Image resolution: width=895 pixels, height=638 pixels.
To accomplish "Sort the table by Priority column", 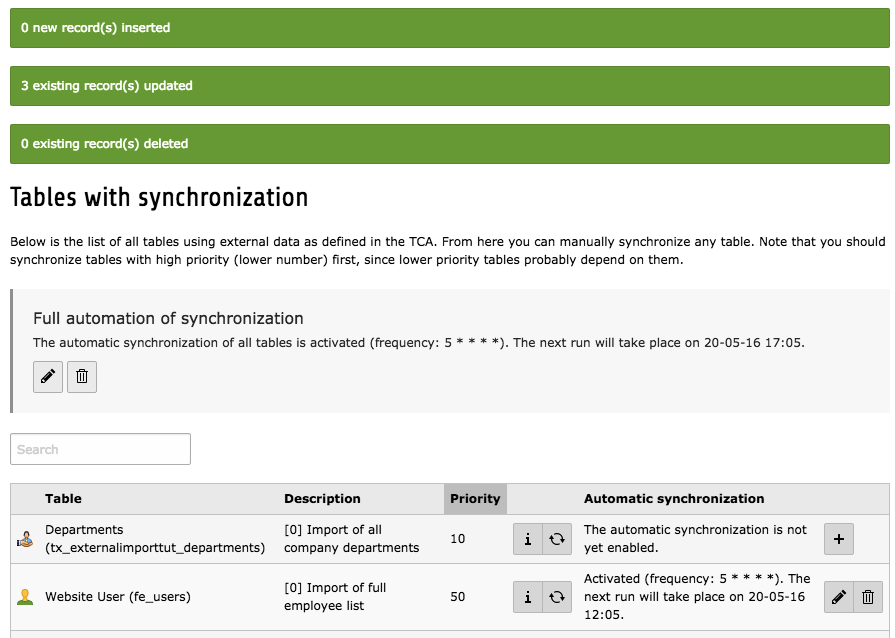I will click(475, 499).
